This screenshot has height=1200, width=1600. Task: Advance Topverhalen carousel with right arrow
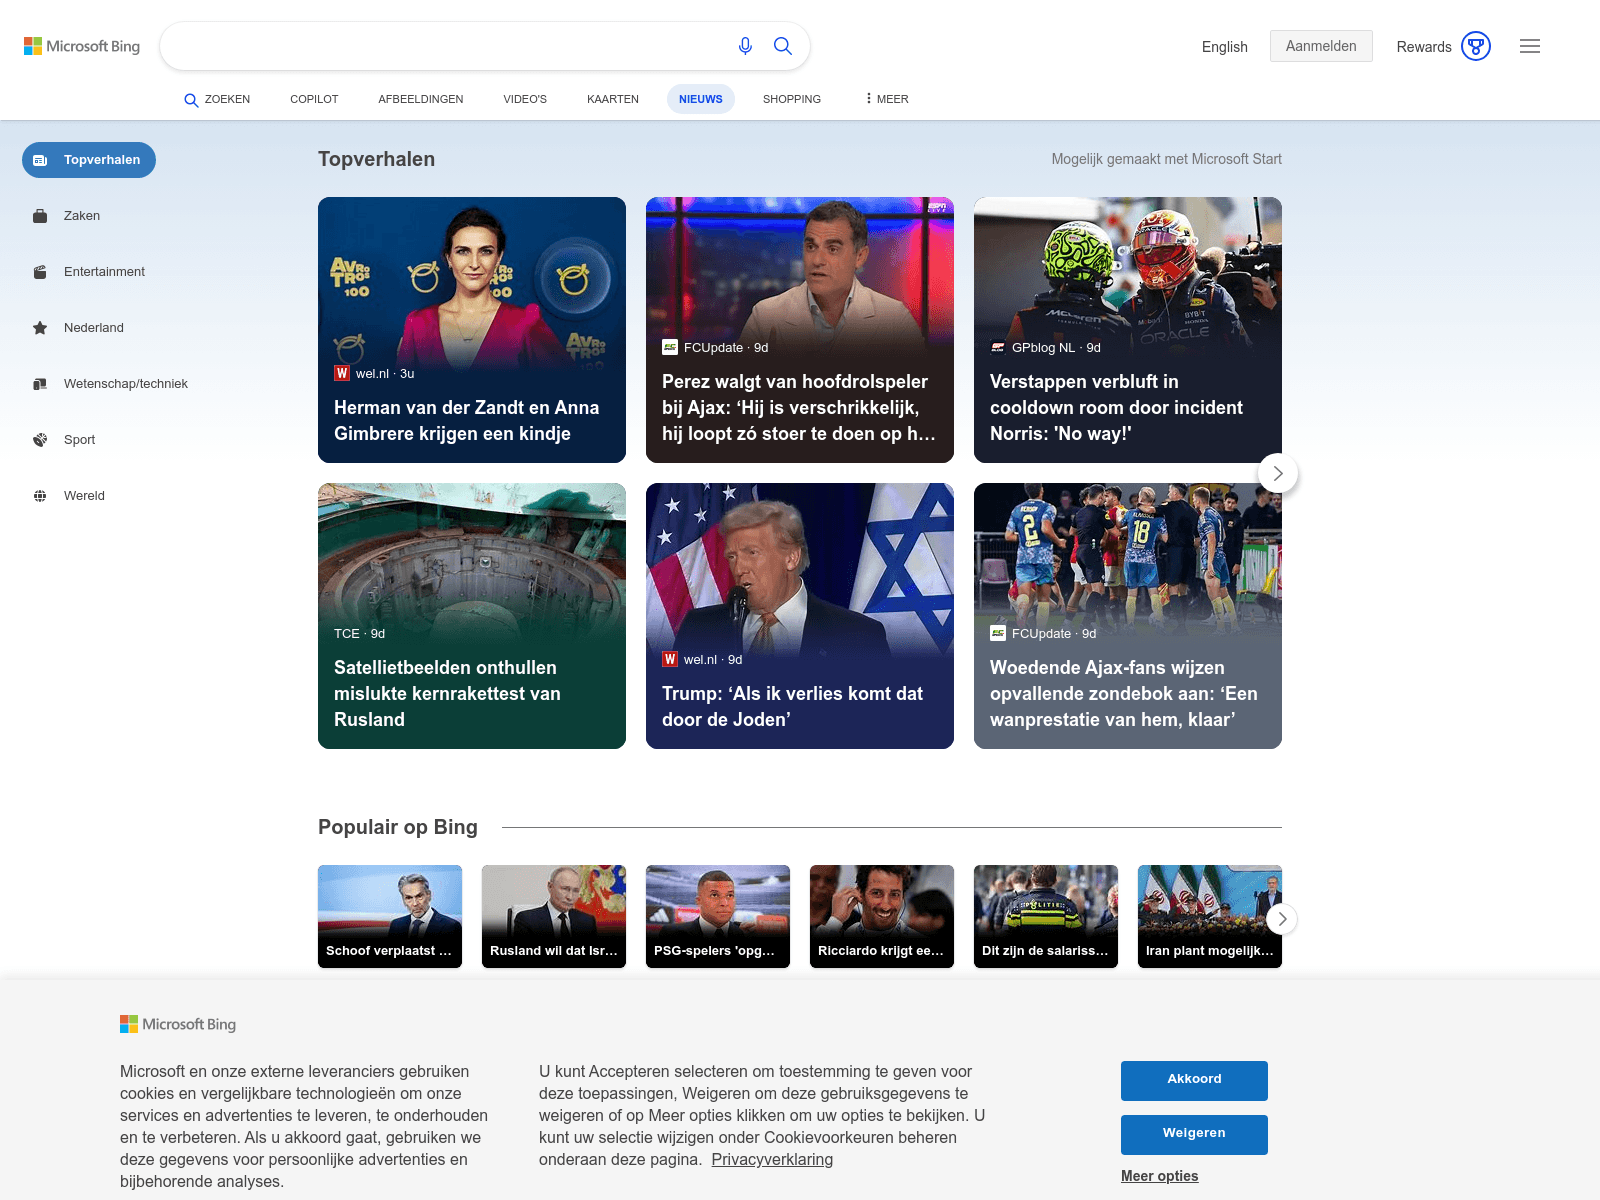[1278, 473]
